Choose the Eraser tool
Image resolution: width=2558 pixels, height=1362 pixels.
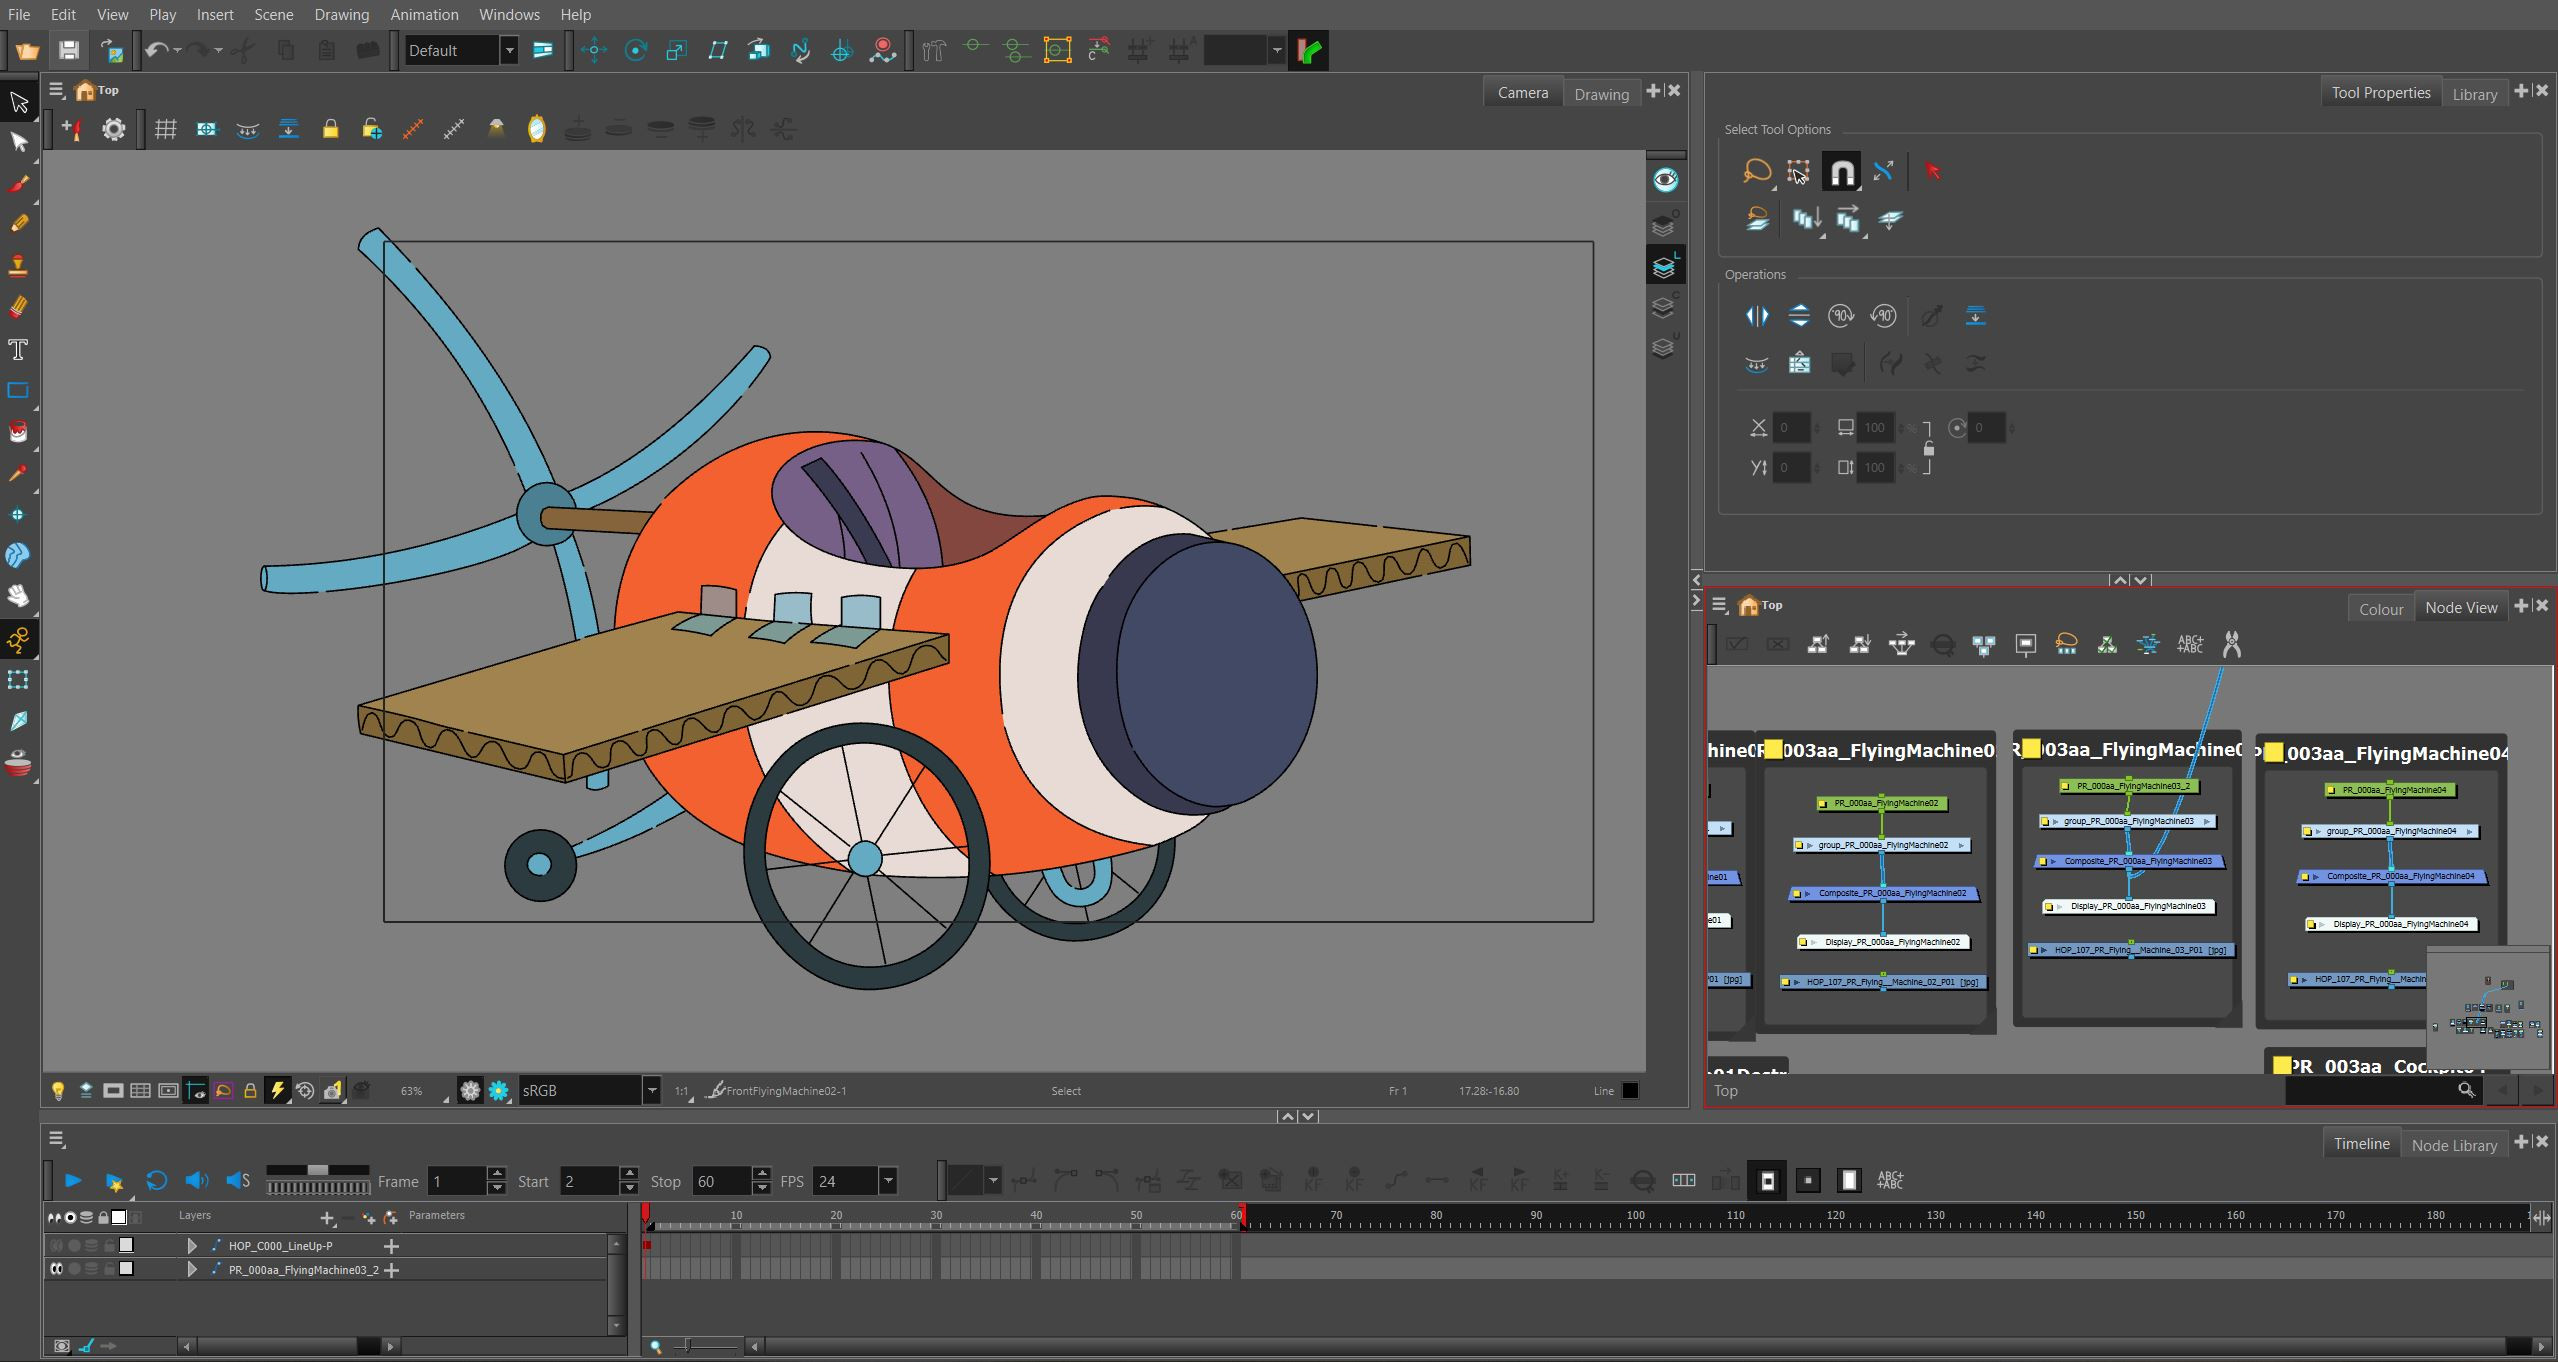pos(18,308)
